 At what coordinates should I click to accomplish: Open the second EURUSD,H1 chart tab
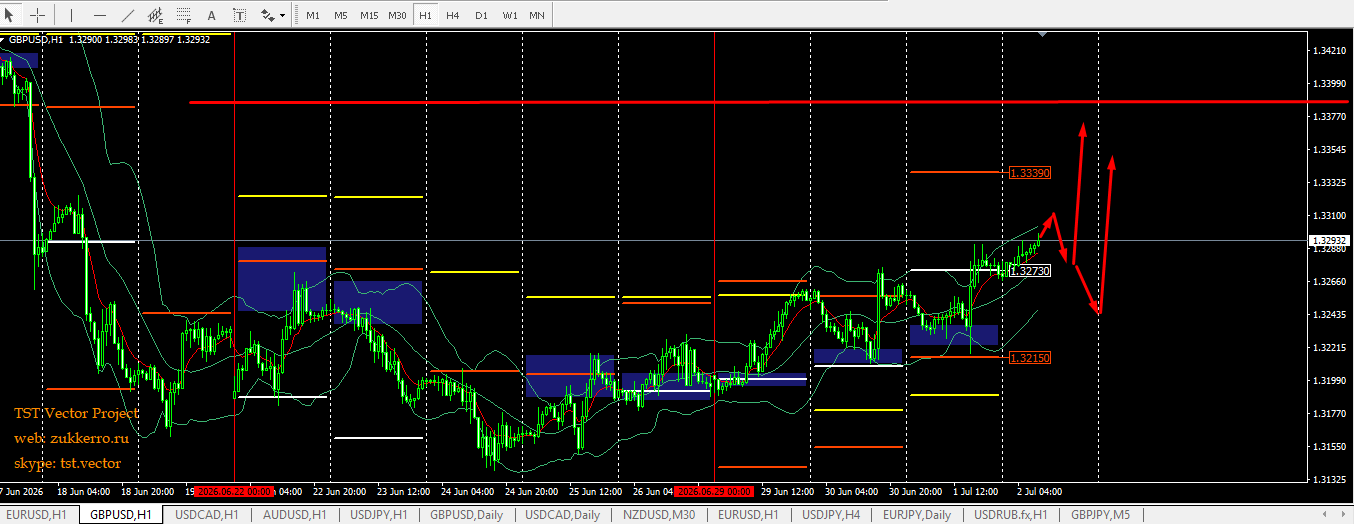[x=749, y=515]
